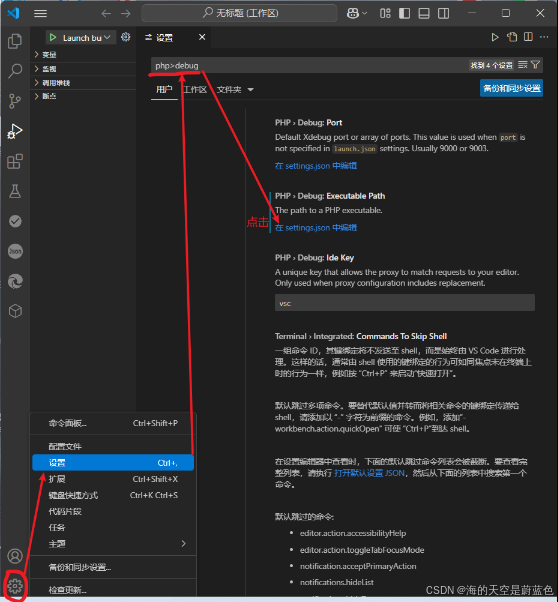Close the 设置 tab

click(202, 37)
